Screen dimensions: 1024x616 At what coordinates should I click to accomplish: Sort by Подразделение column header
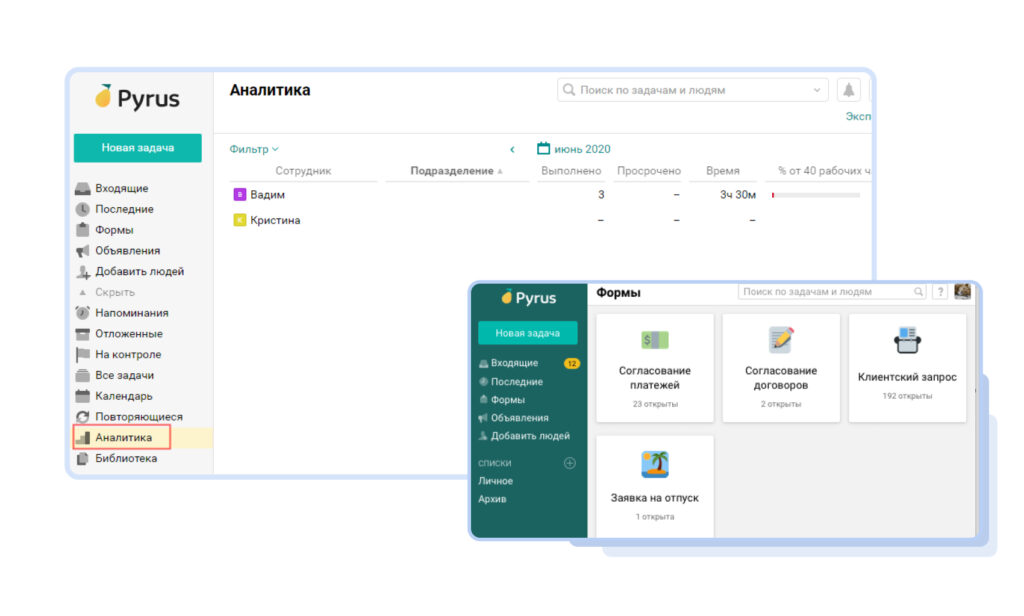(x=456, y=170)
